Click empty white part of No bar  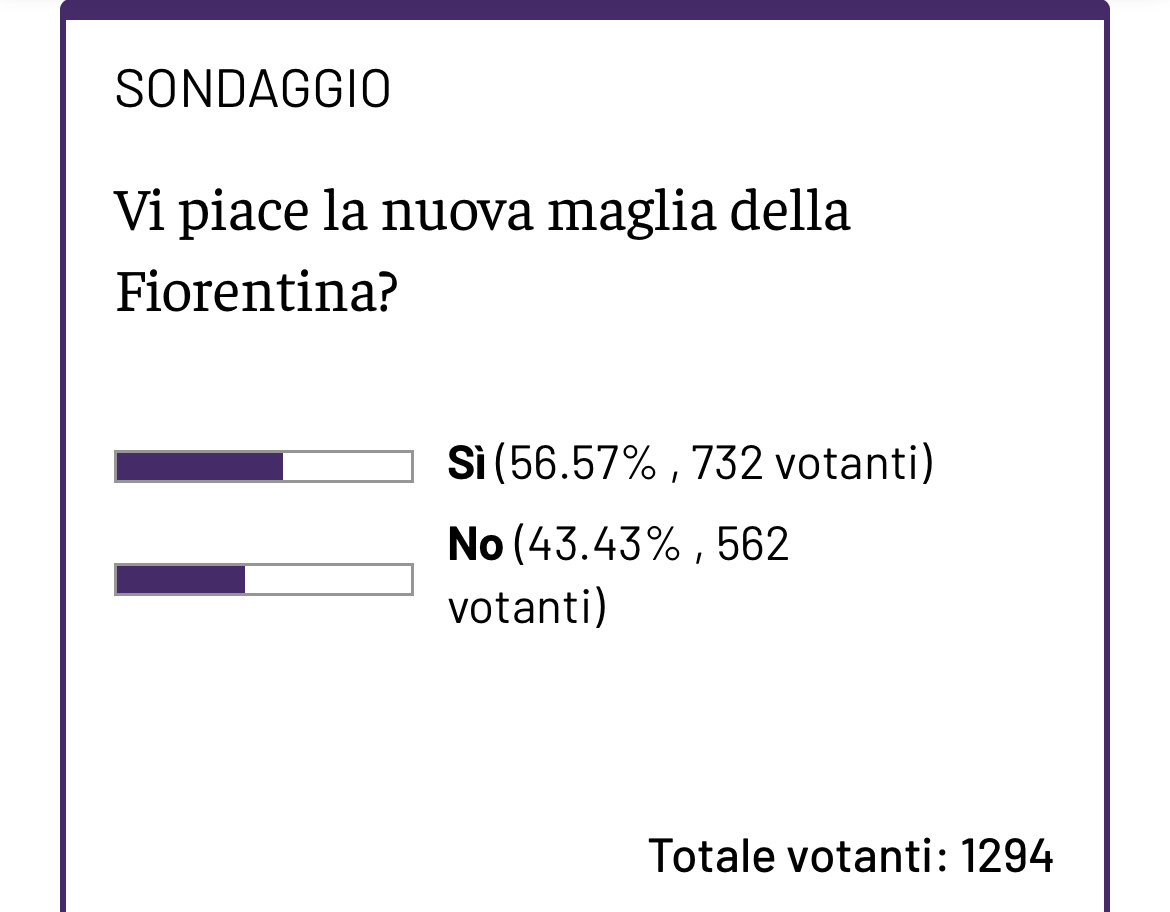tap(328, 579)
